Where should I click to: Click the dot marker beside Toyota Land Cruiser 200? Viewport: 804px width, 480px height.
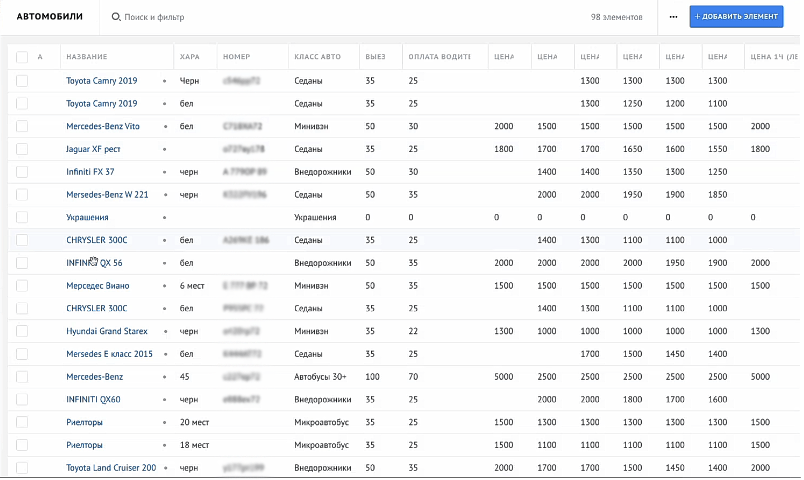pyautogui.click(x=166, y=468)
